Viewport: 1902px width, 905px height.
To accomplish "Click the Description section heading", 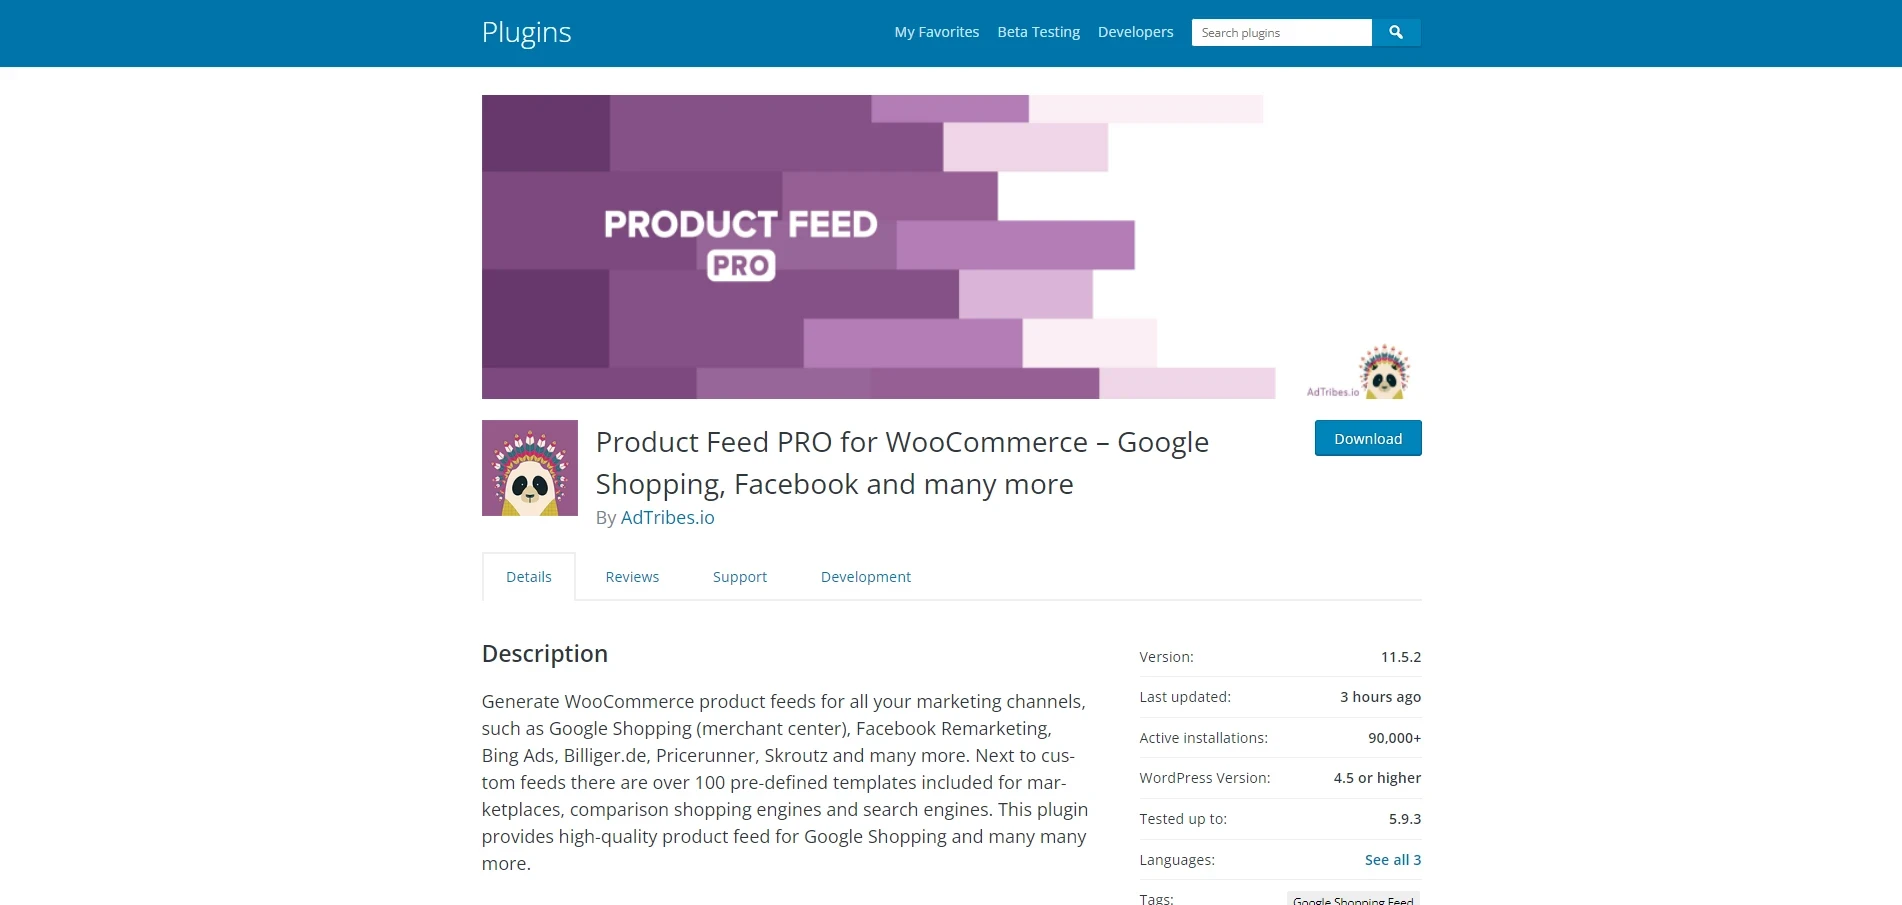I will tap(545, 654).
